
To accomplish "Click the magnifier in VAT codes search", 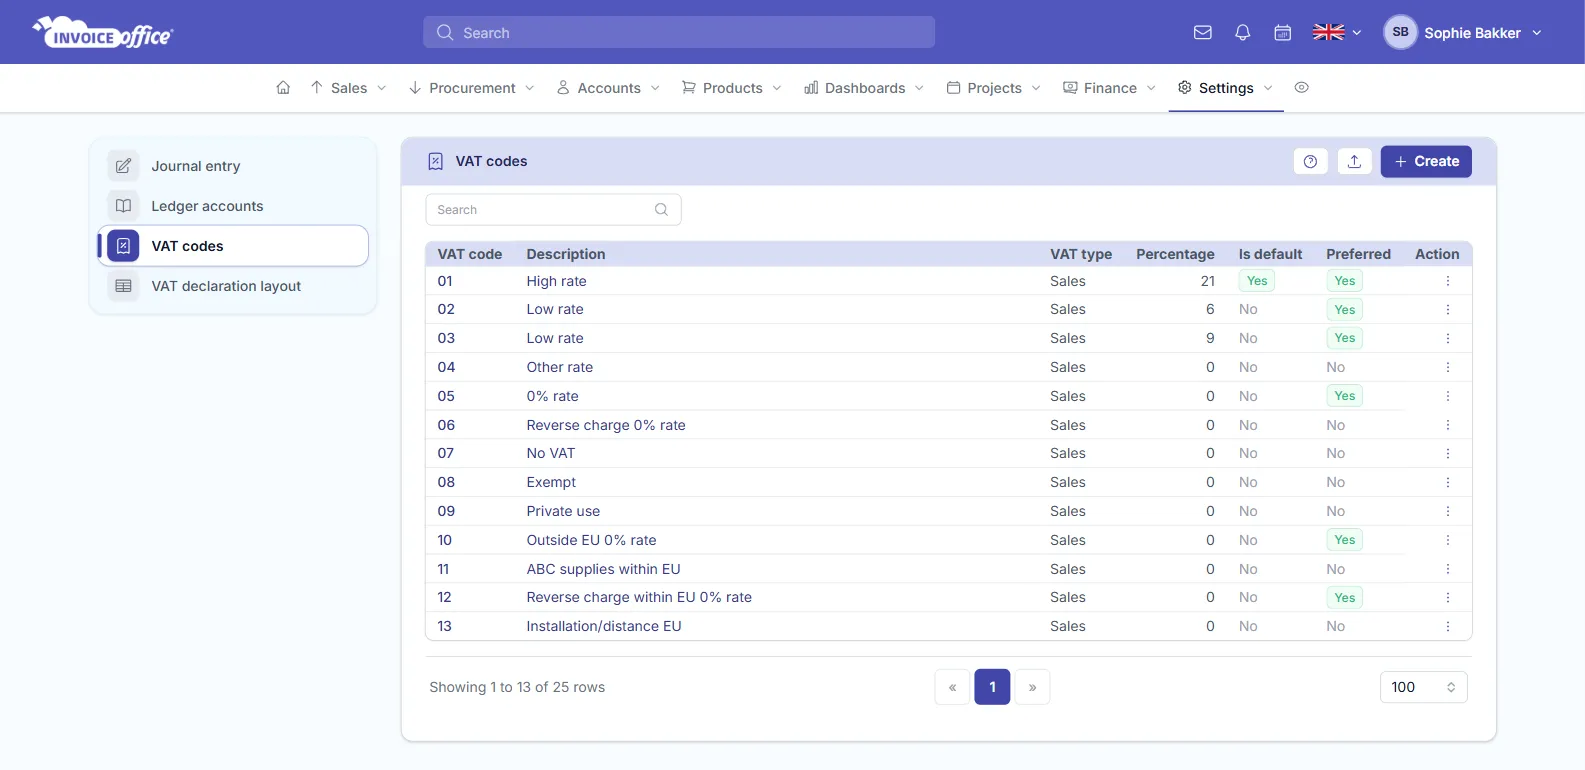I will tap(661, 210).
